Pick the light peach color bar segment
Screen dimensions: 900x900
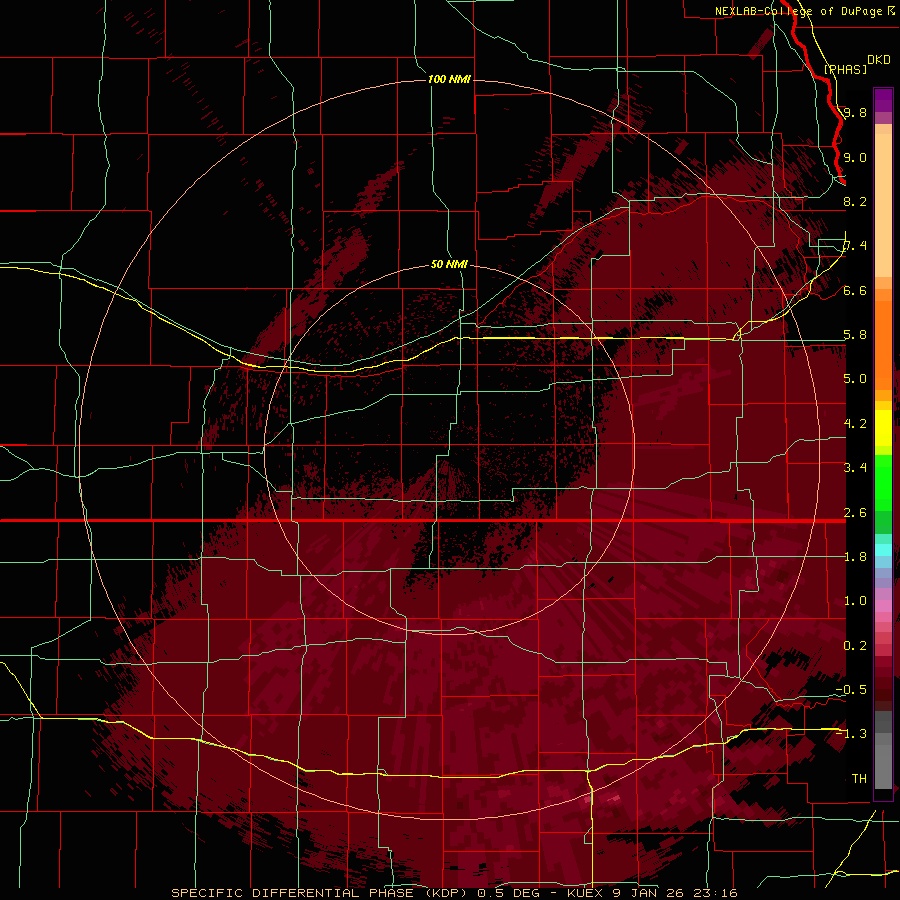point(883,205)
